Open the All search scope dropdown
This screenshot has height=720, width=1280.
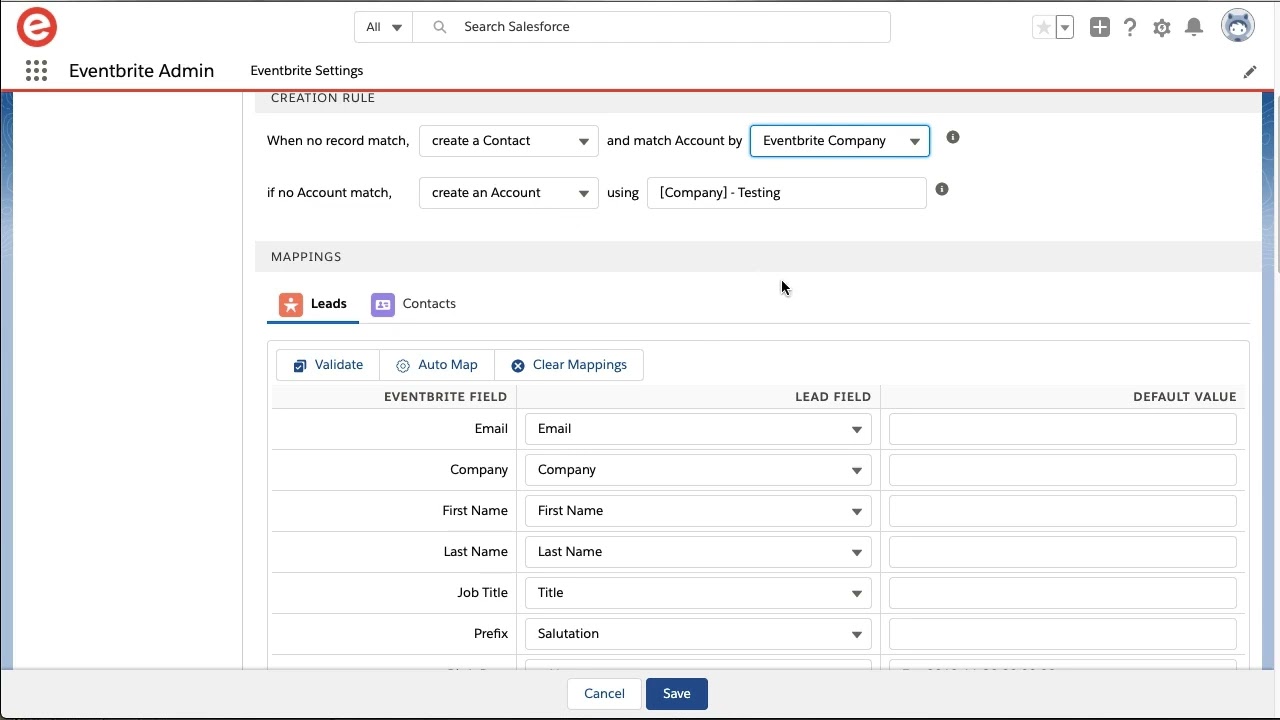[x=384, y=27]
